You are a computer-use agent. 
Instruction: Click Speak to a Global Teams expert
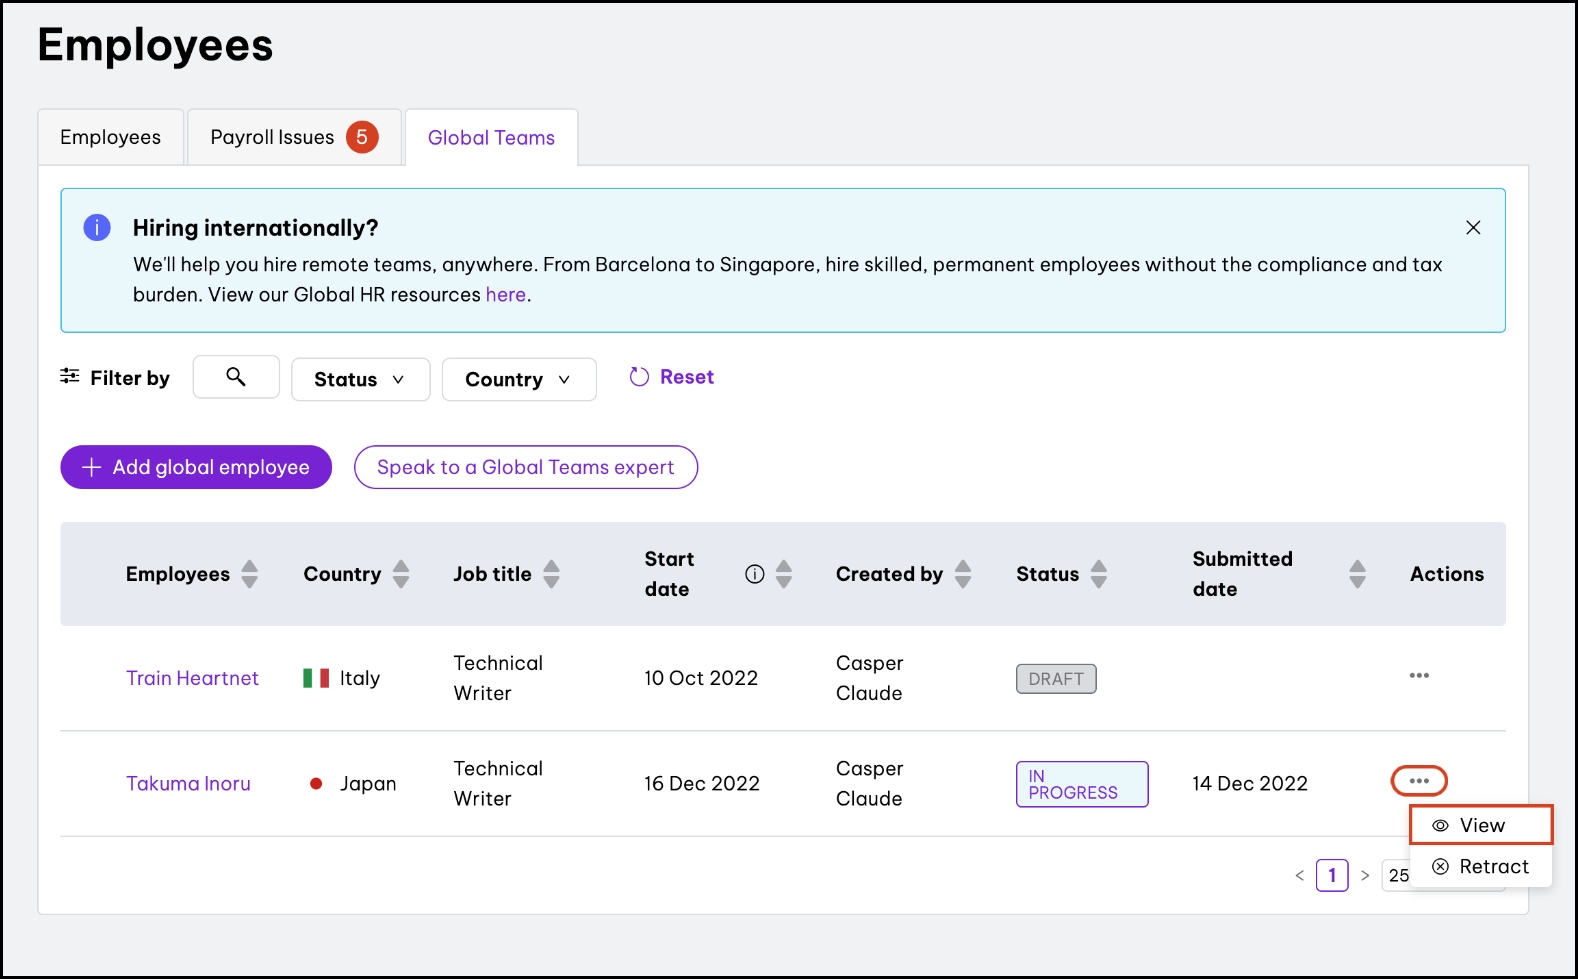click(x=525, y=467)
